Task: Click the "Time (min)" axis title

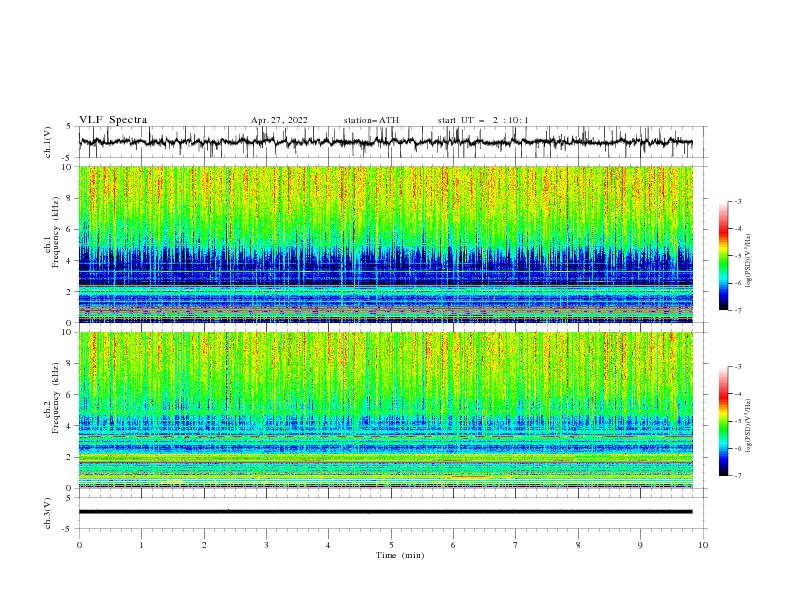Action: (400, 555)
